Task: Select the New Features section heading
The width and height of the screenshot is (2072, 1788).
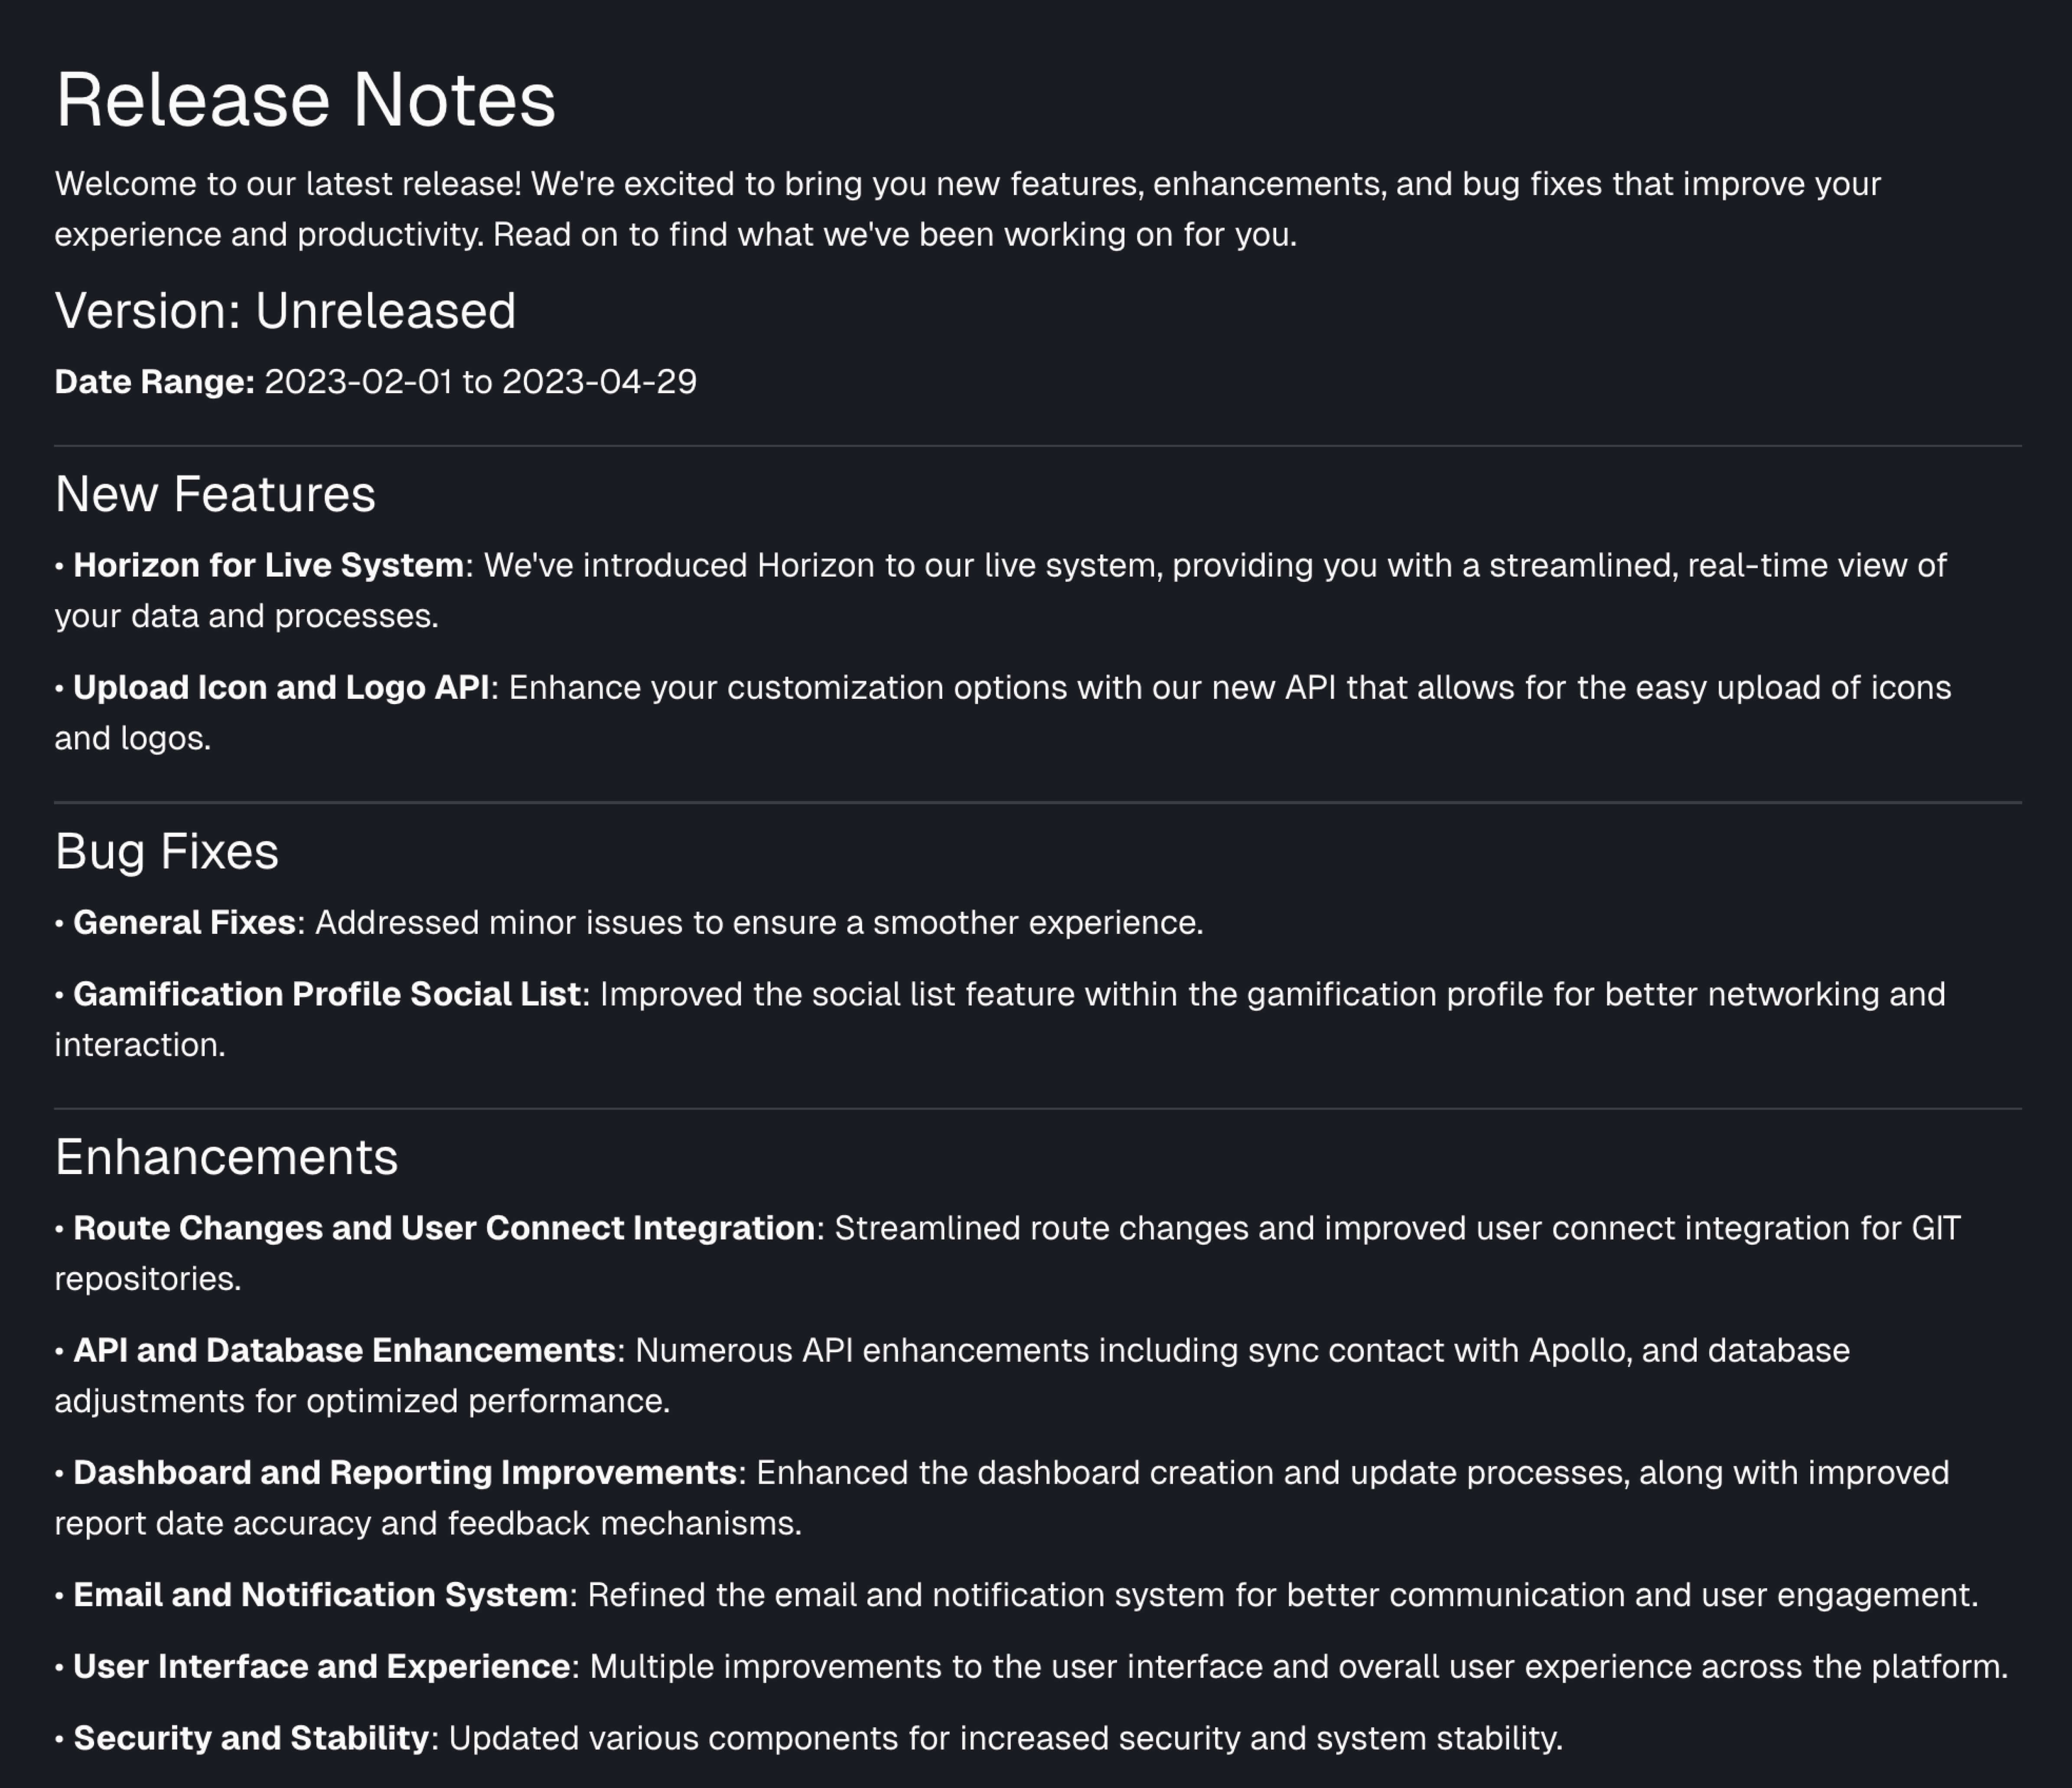Action: (215, 494)
